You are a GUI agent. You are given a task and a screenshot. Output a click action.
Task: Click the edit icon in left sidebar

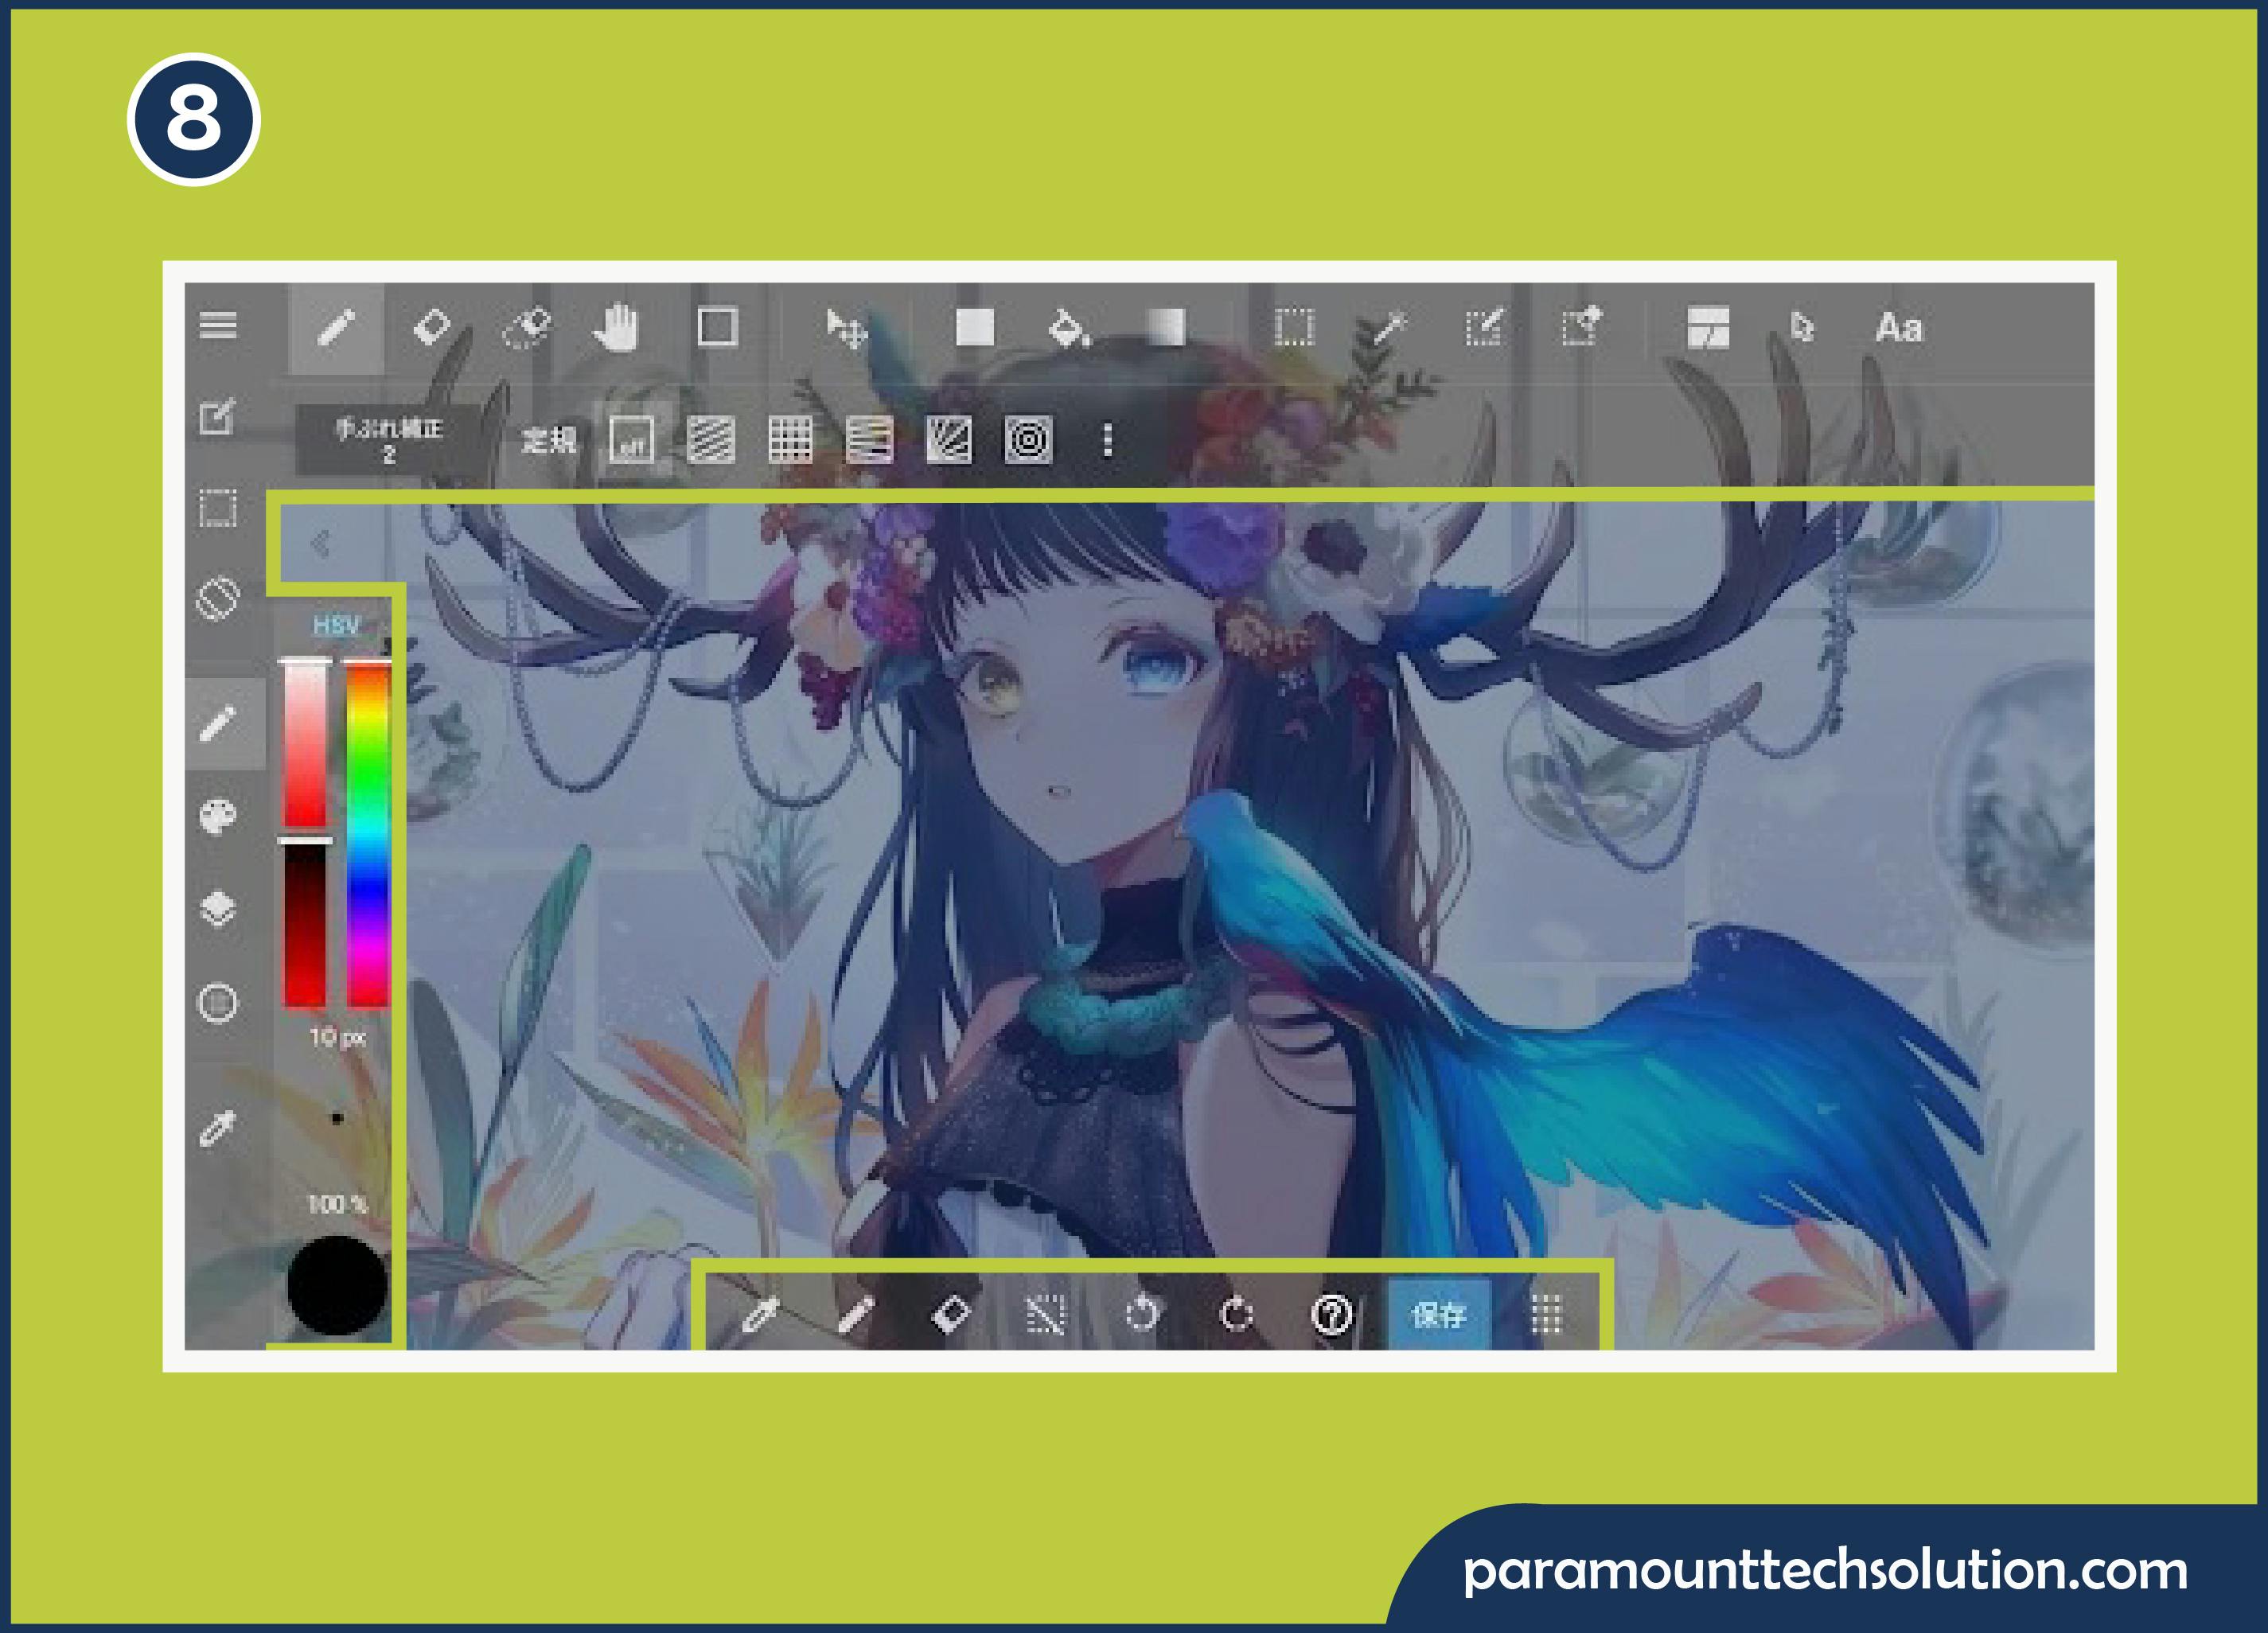(218, 416)
